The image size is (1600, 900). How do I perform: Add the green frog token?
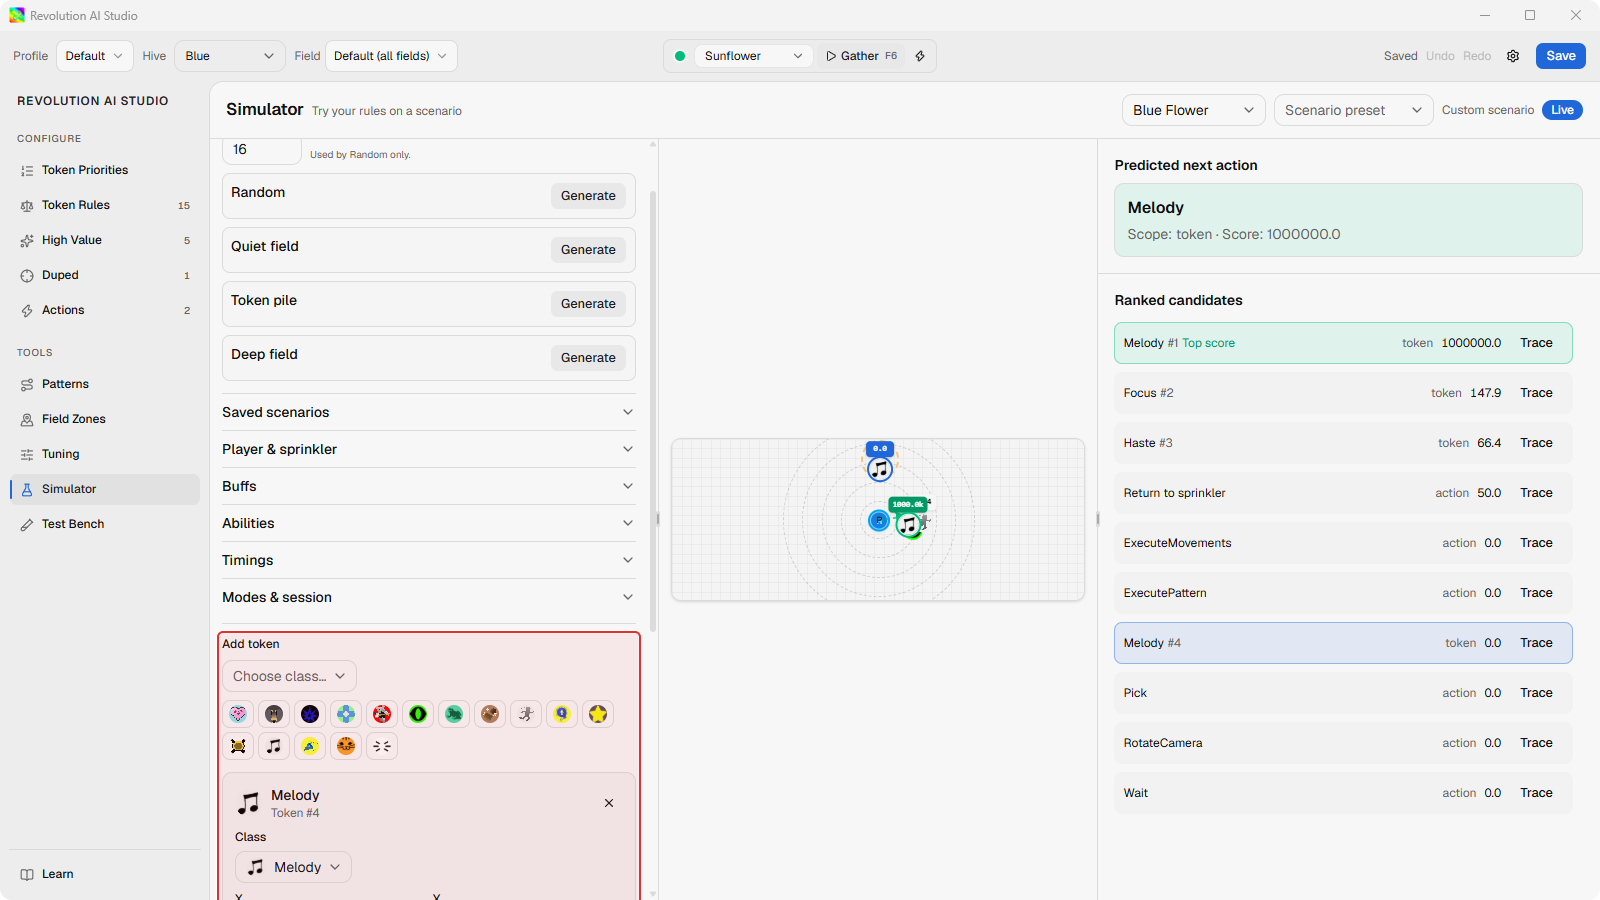tap(454, 714)
